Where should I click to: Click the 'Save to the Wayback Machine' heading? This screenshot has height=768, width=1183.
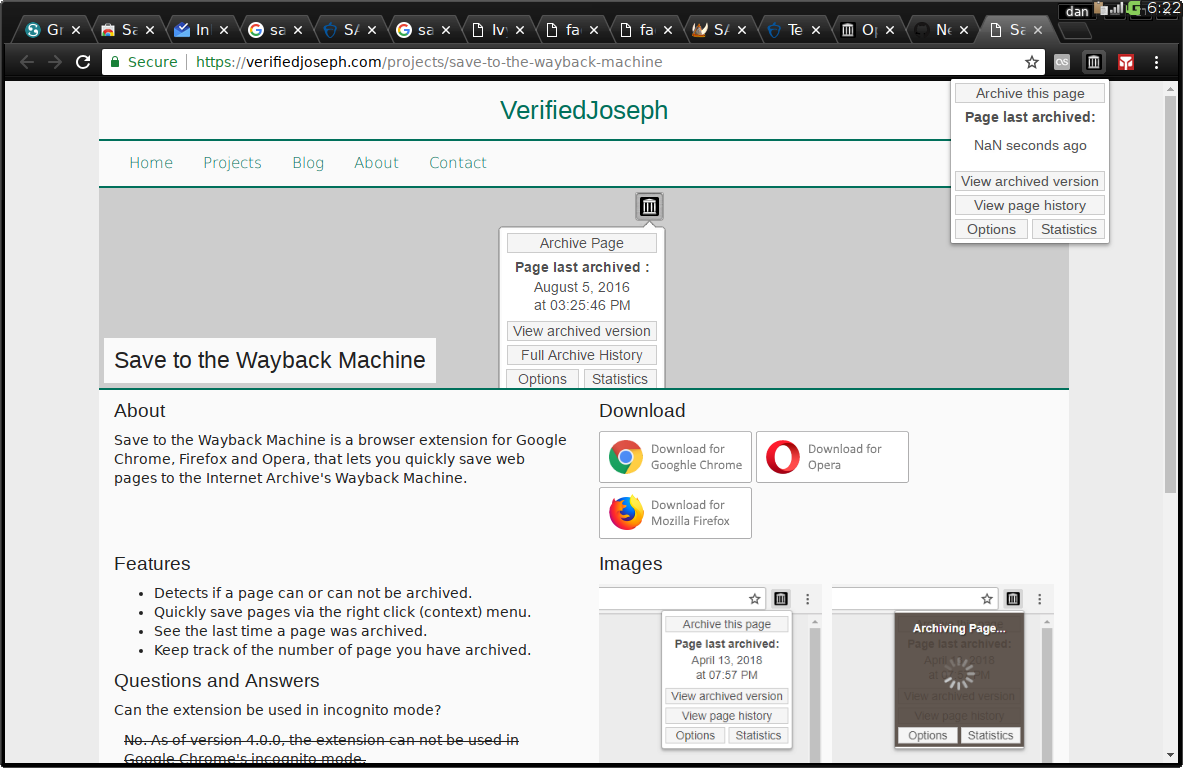point(269,361)
